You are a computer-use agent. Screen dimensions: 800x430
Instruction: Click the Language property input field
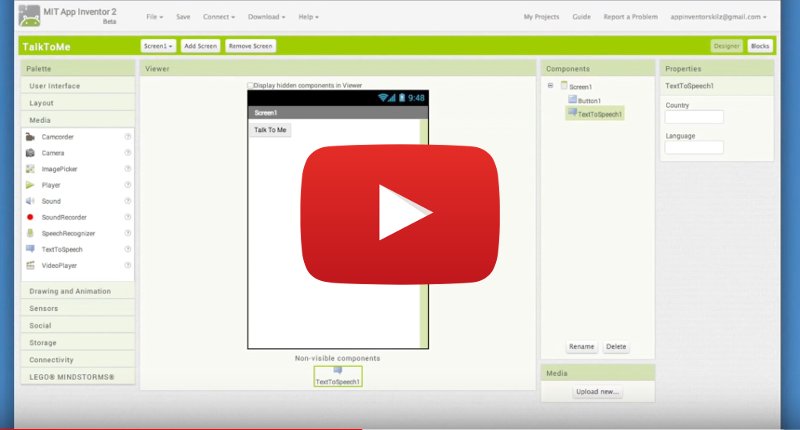(694, 147)
